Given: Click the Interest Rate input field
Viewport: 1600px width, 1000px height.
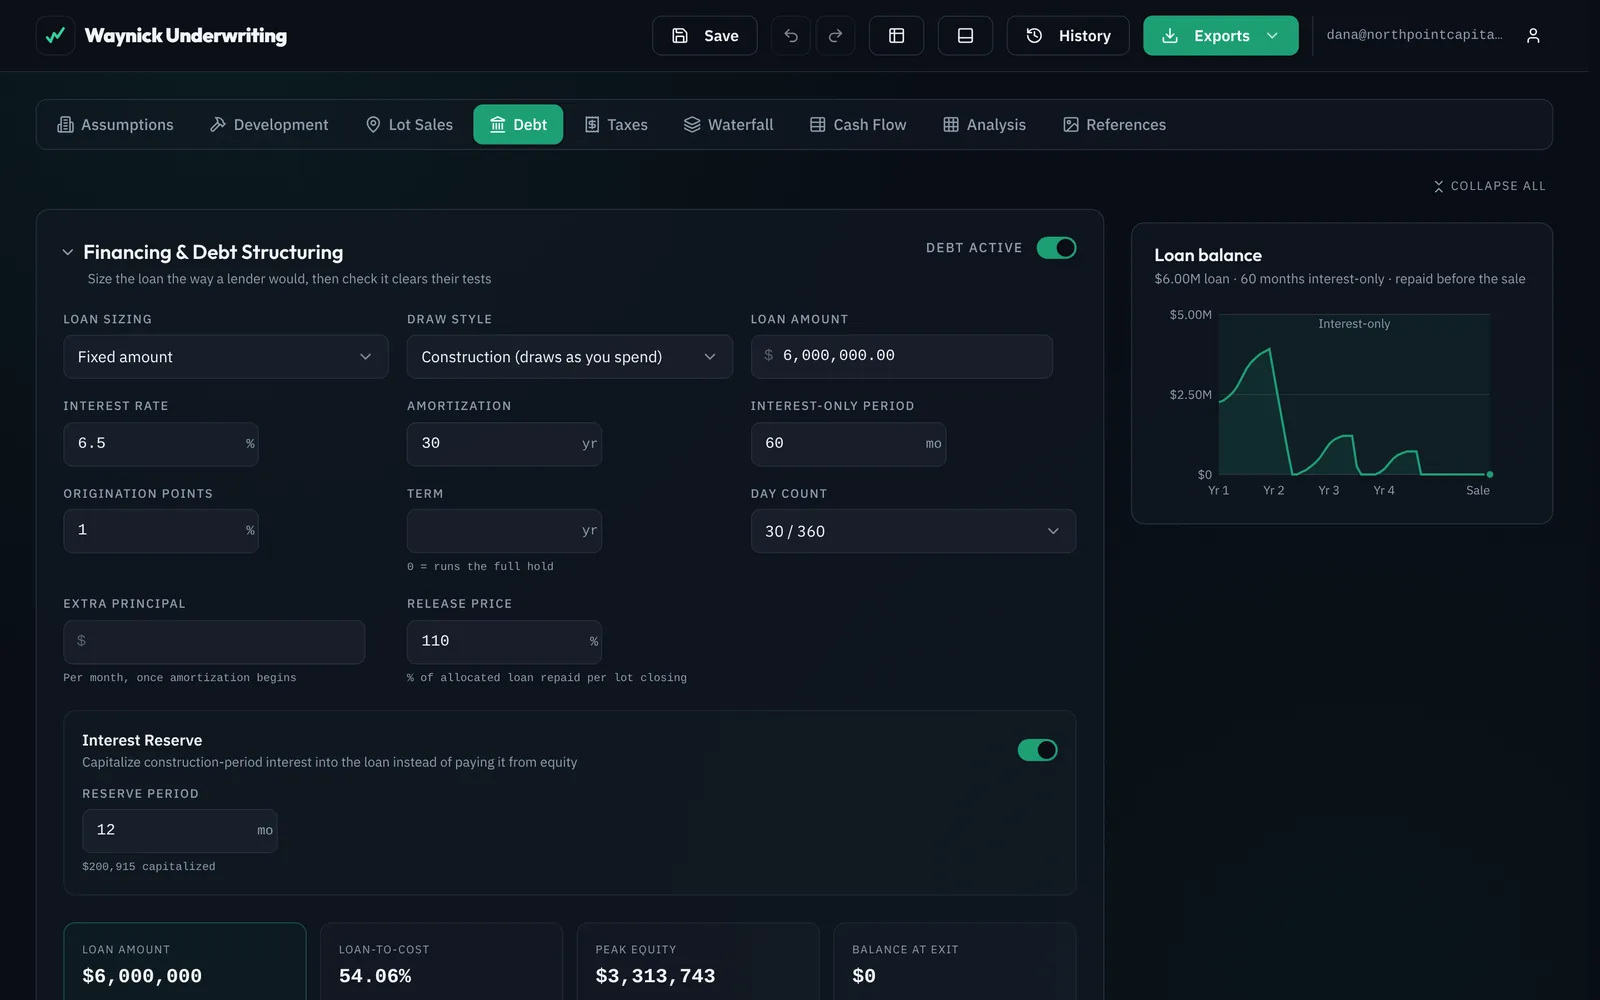Looking at the screenshot, I should click(x=161, y=444).
